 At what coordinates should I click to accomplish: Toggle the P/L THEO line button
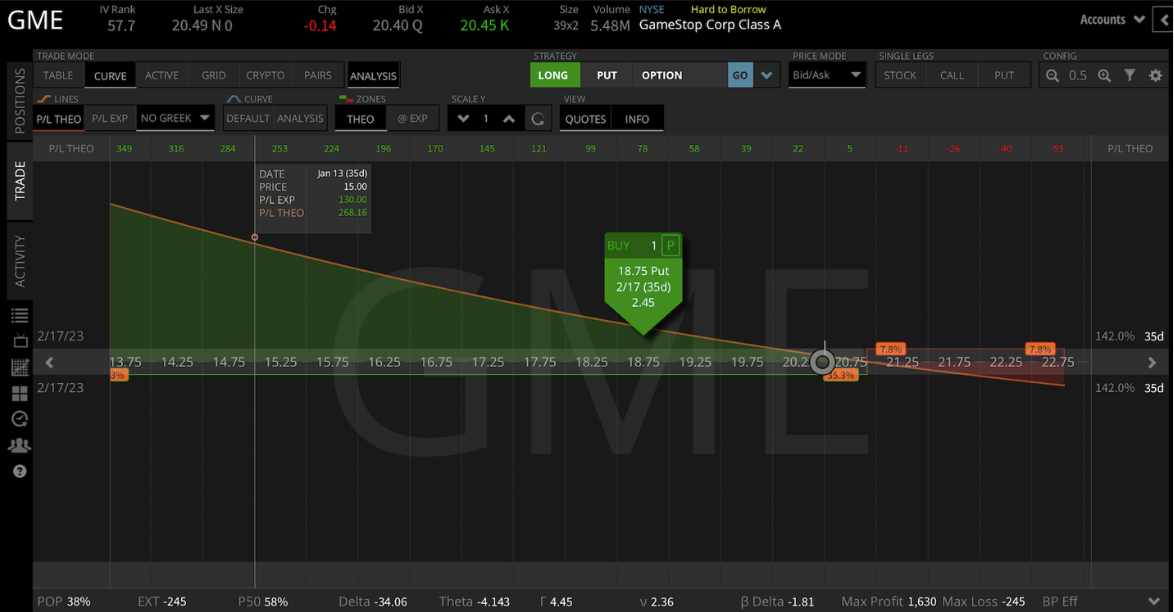pos(58,119)
